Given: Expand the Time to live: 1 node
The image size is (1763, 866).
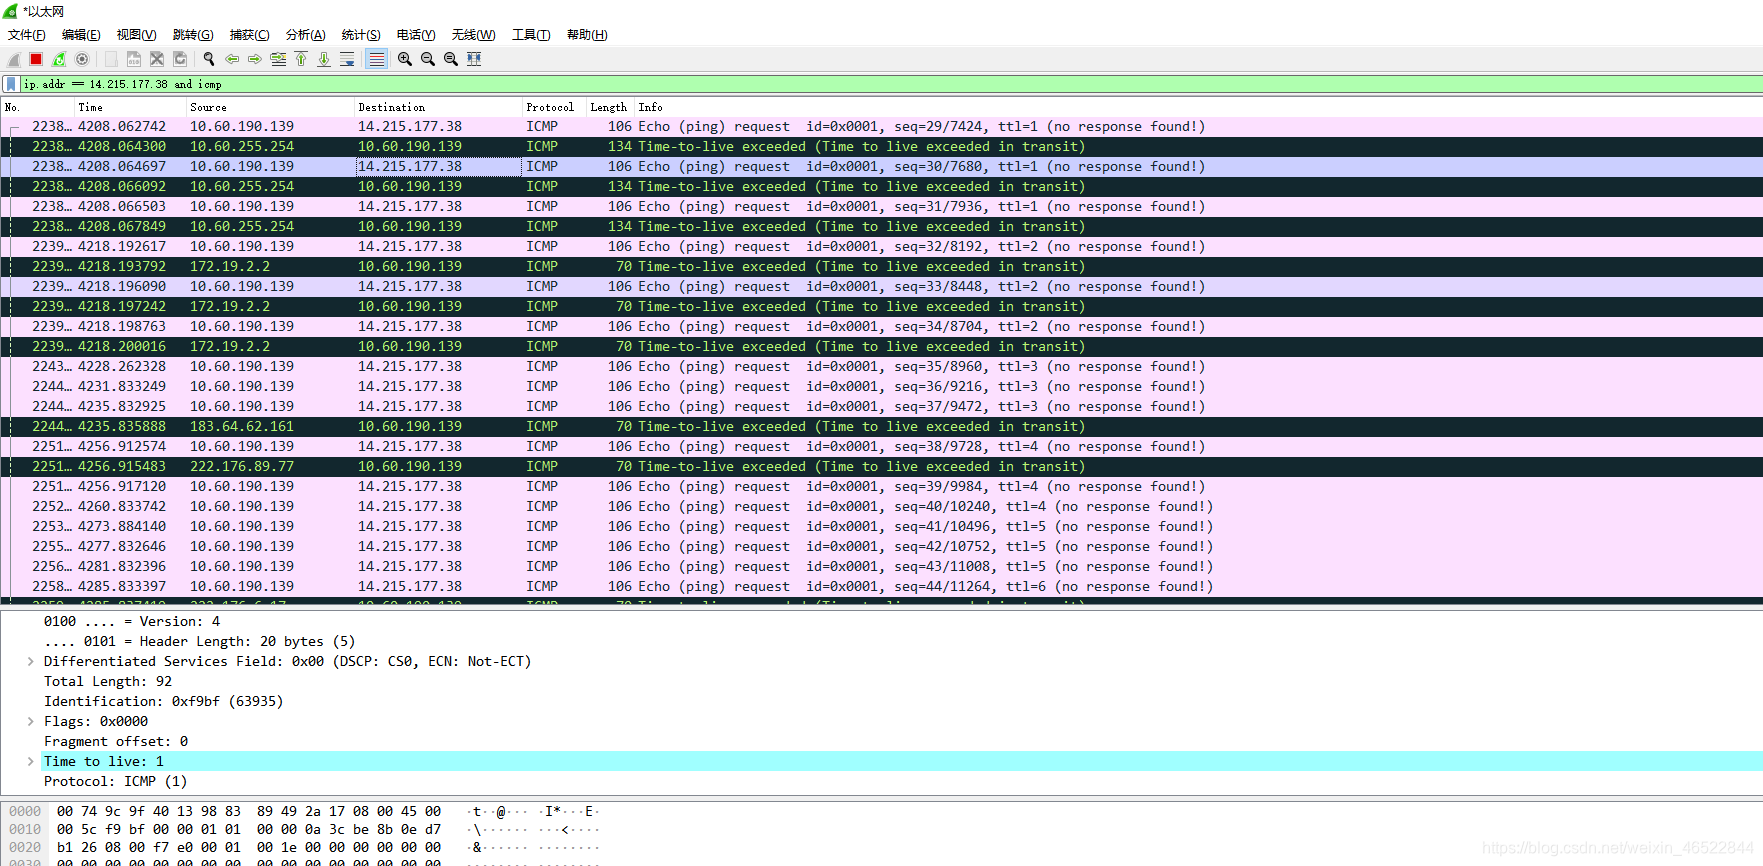Looking at the screenshot, I should pos(30,762).
